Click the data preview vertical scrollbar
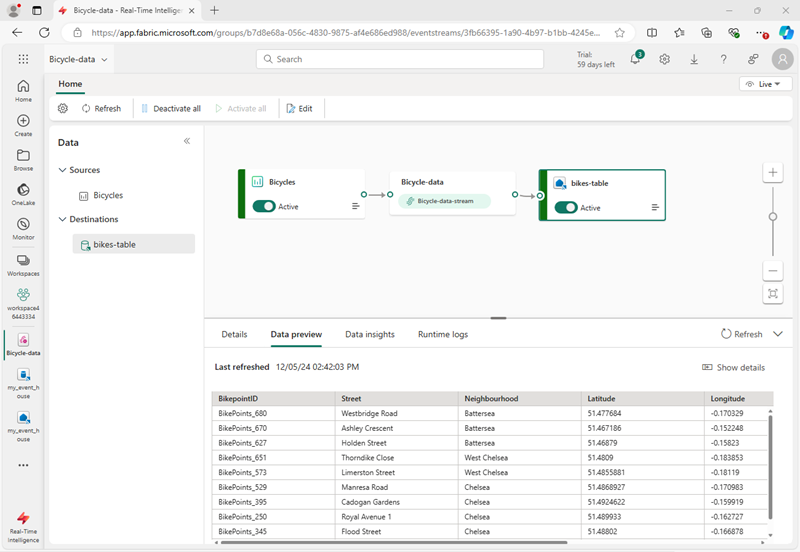Viewport: 800px width, 552px height. pyautogui.click(x=770, y=467)
